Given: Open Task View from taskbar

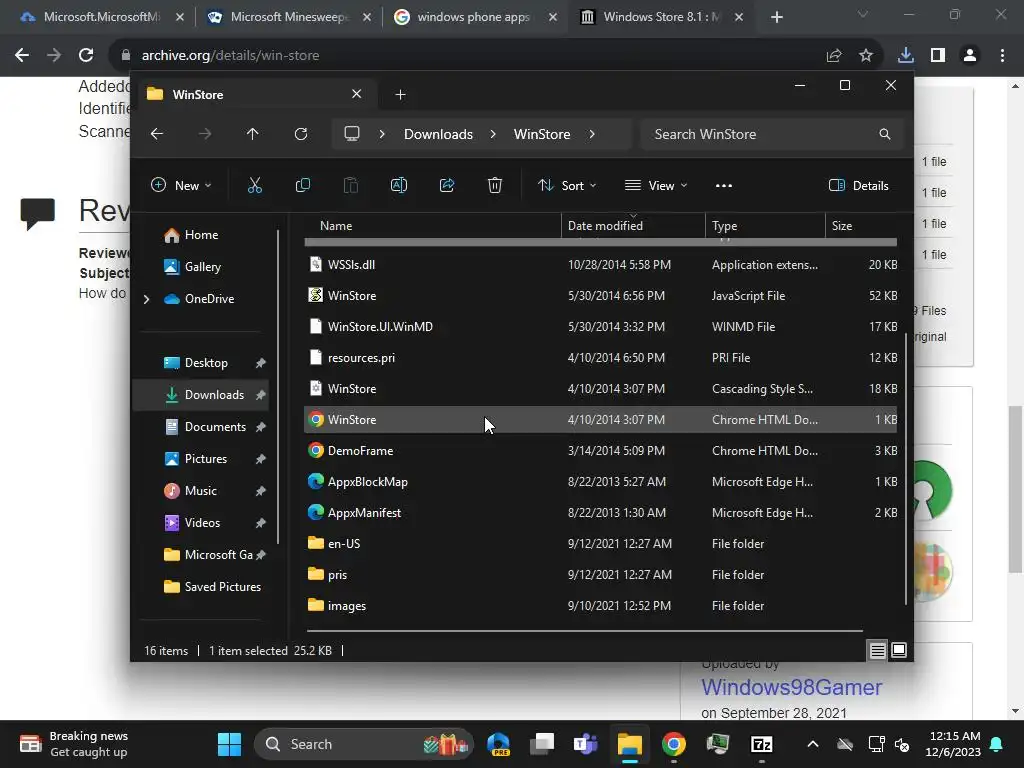Looking at the screenshot, I should tap(541, 744).
